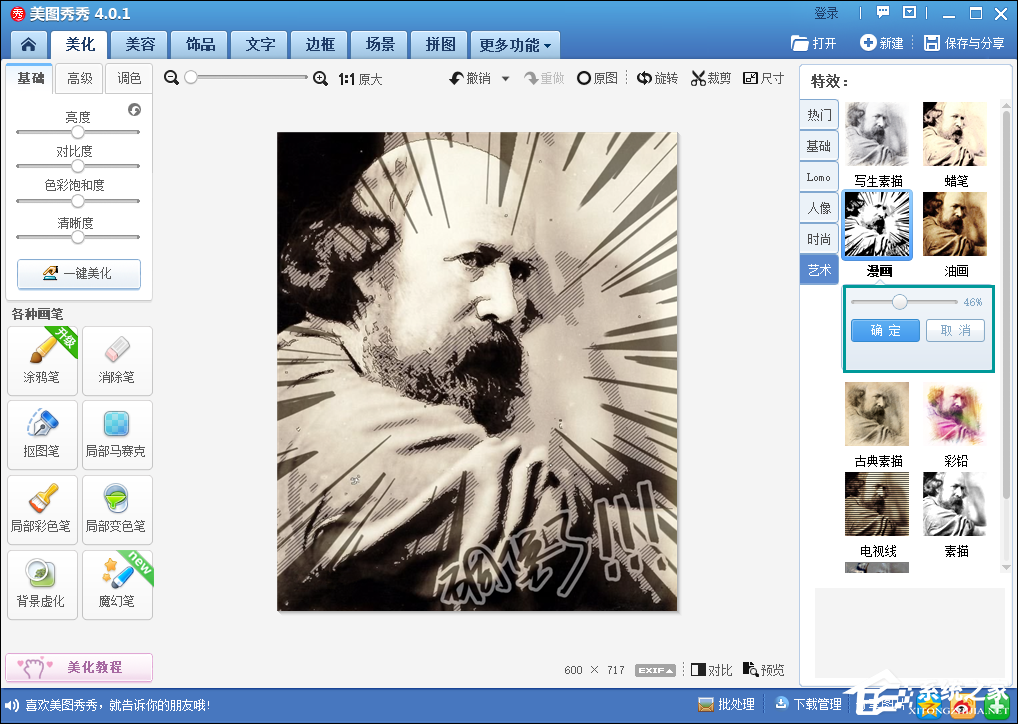Select the 涂鸦笔 doodle brush tool

click(x=42, y=360)
